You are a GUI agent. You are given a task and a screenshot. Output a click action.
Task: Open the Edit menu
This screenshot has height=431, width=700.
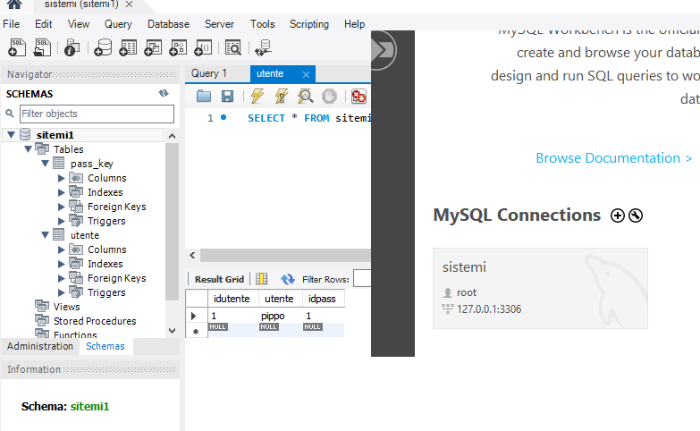tap(43, 24)
